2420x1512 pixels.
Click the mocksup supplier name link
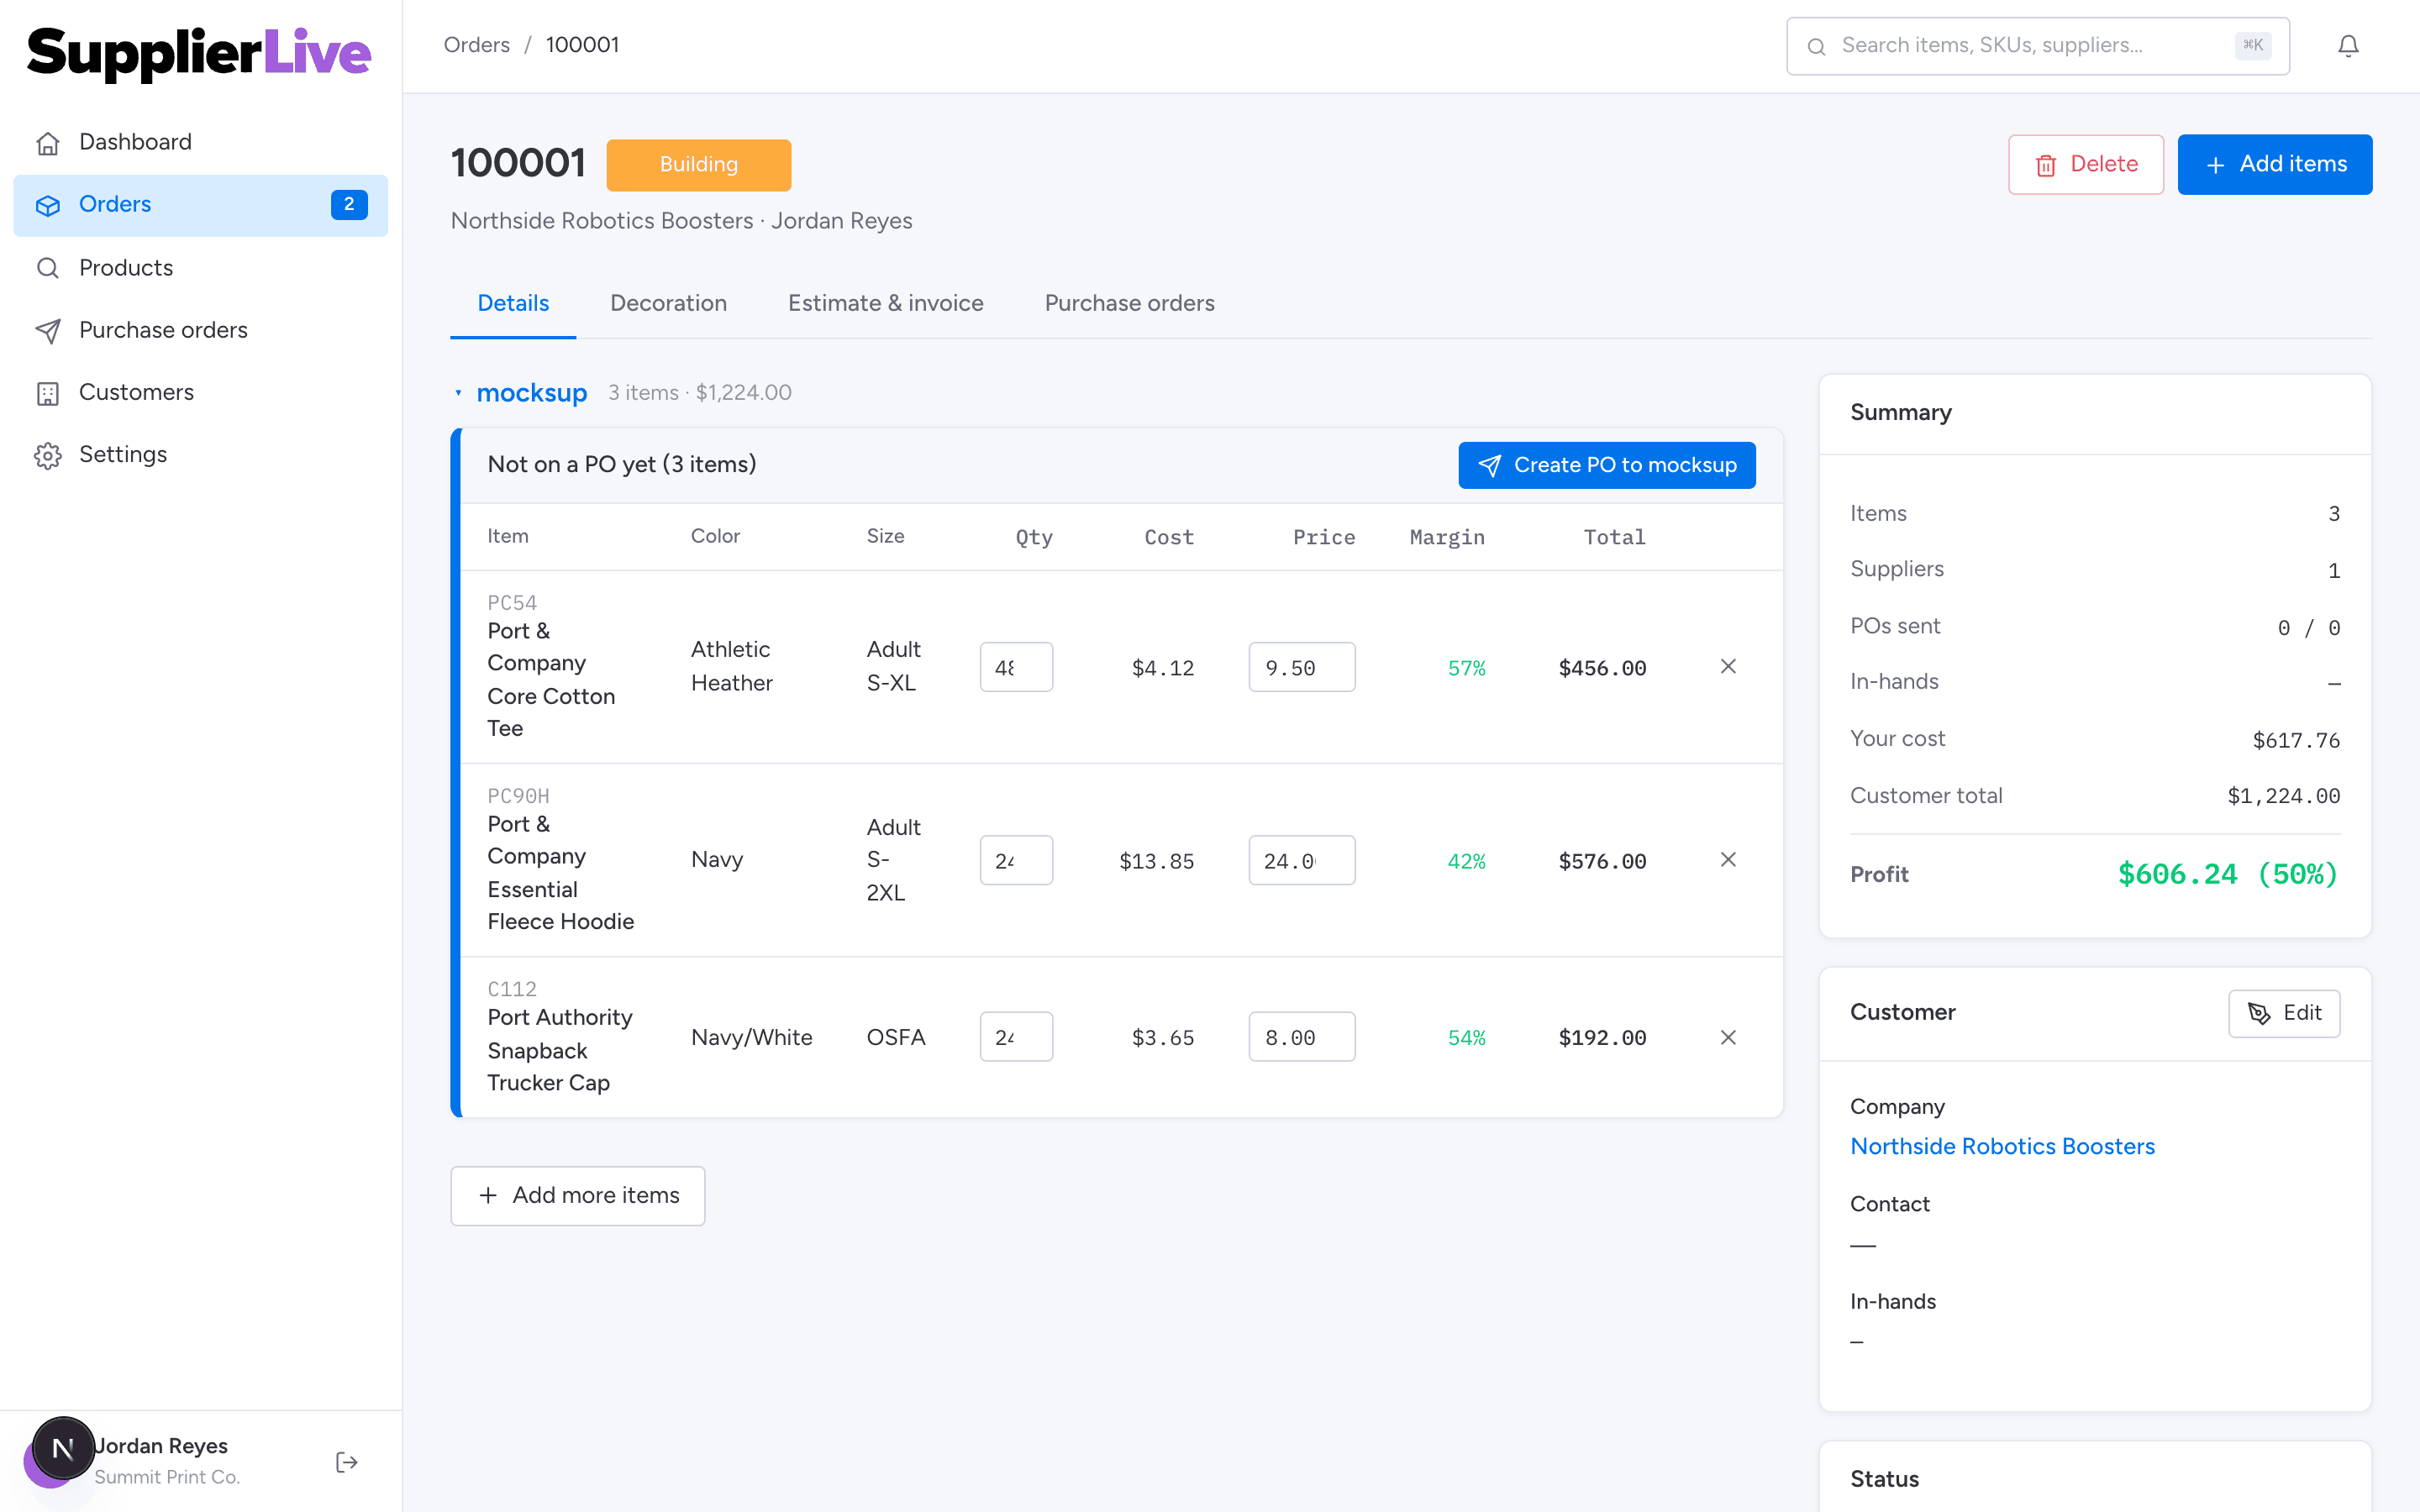coord(532,393)
